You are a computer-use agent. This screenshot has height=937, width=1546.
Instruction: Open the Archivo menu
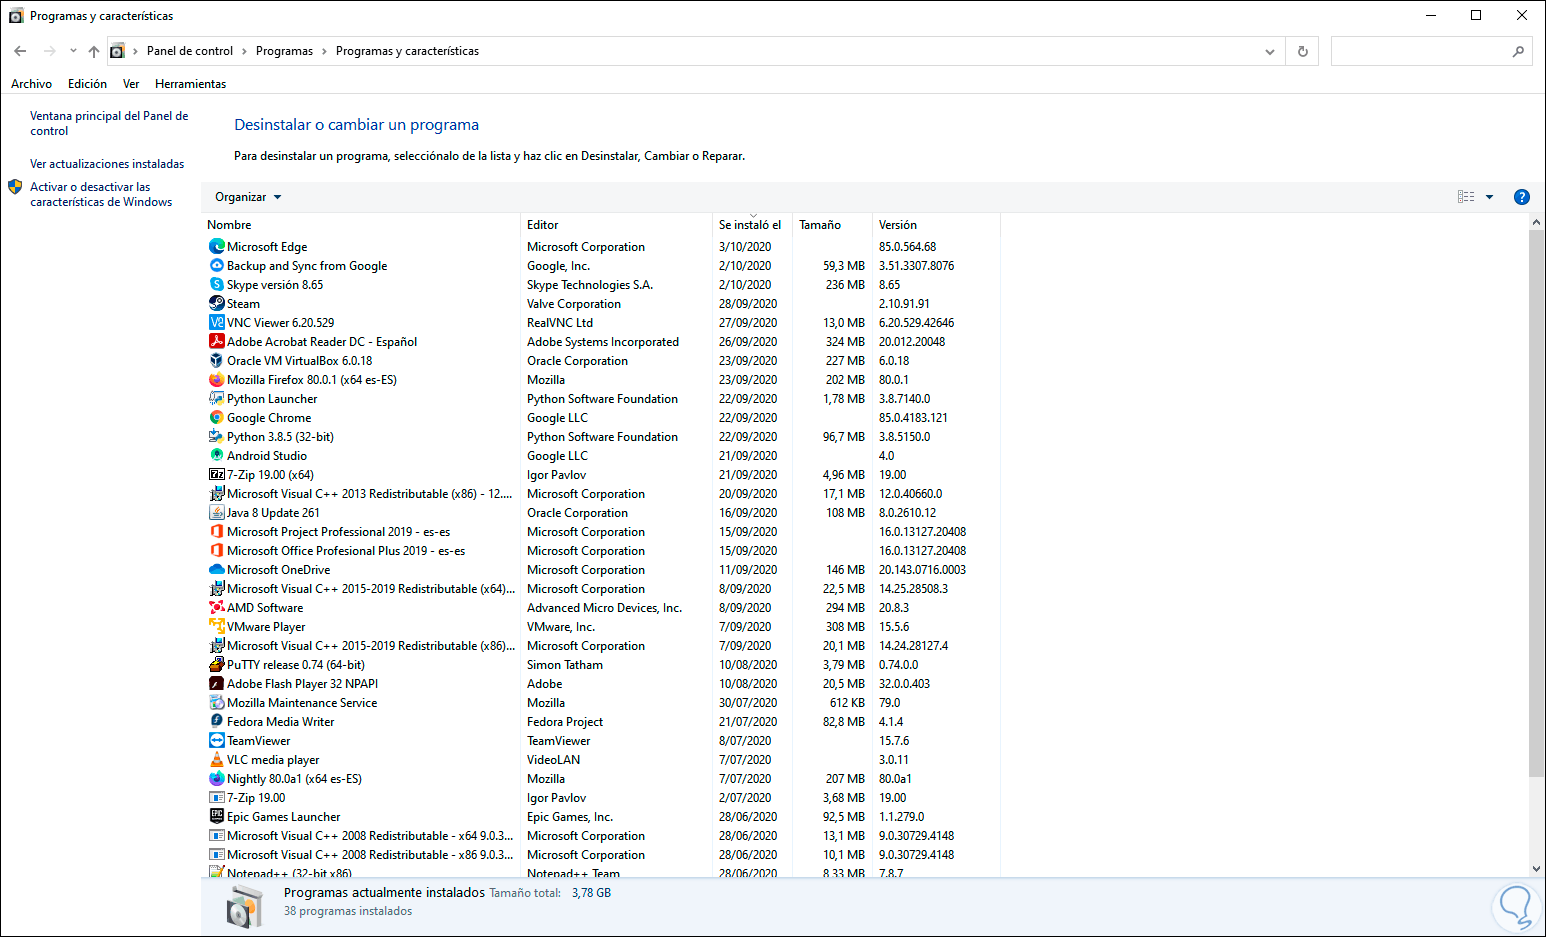[31, 84]
